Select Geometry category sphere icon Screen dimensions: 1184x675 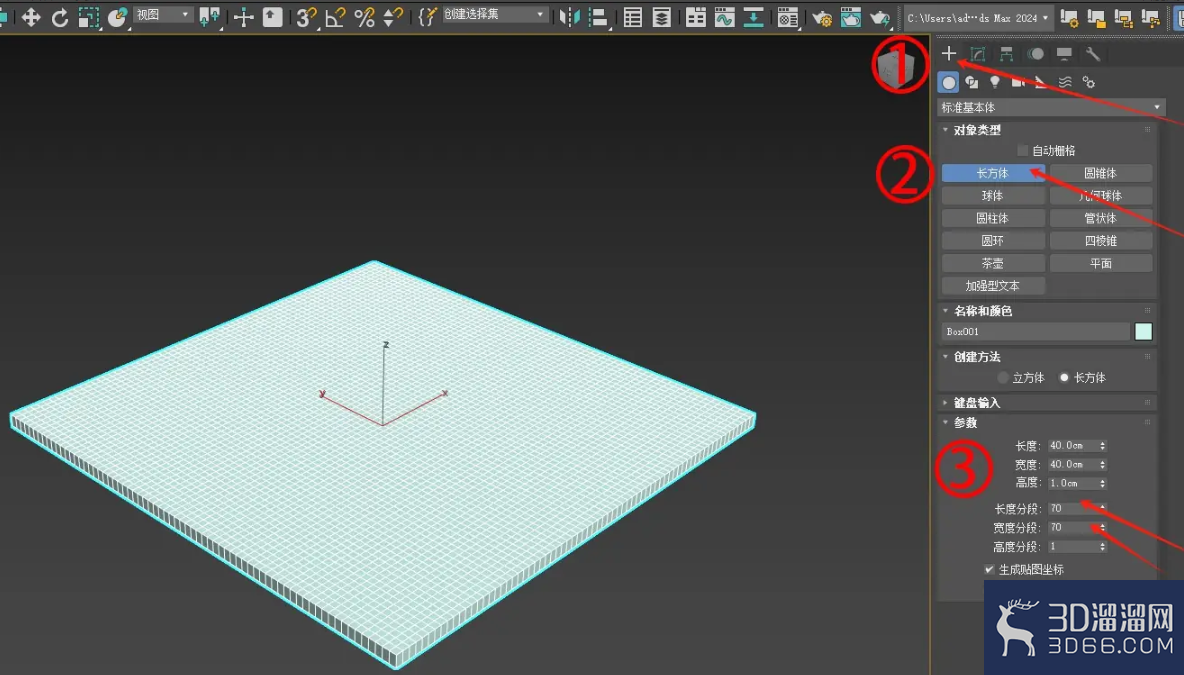click(948, 82)
